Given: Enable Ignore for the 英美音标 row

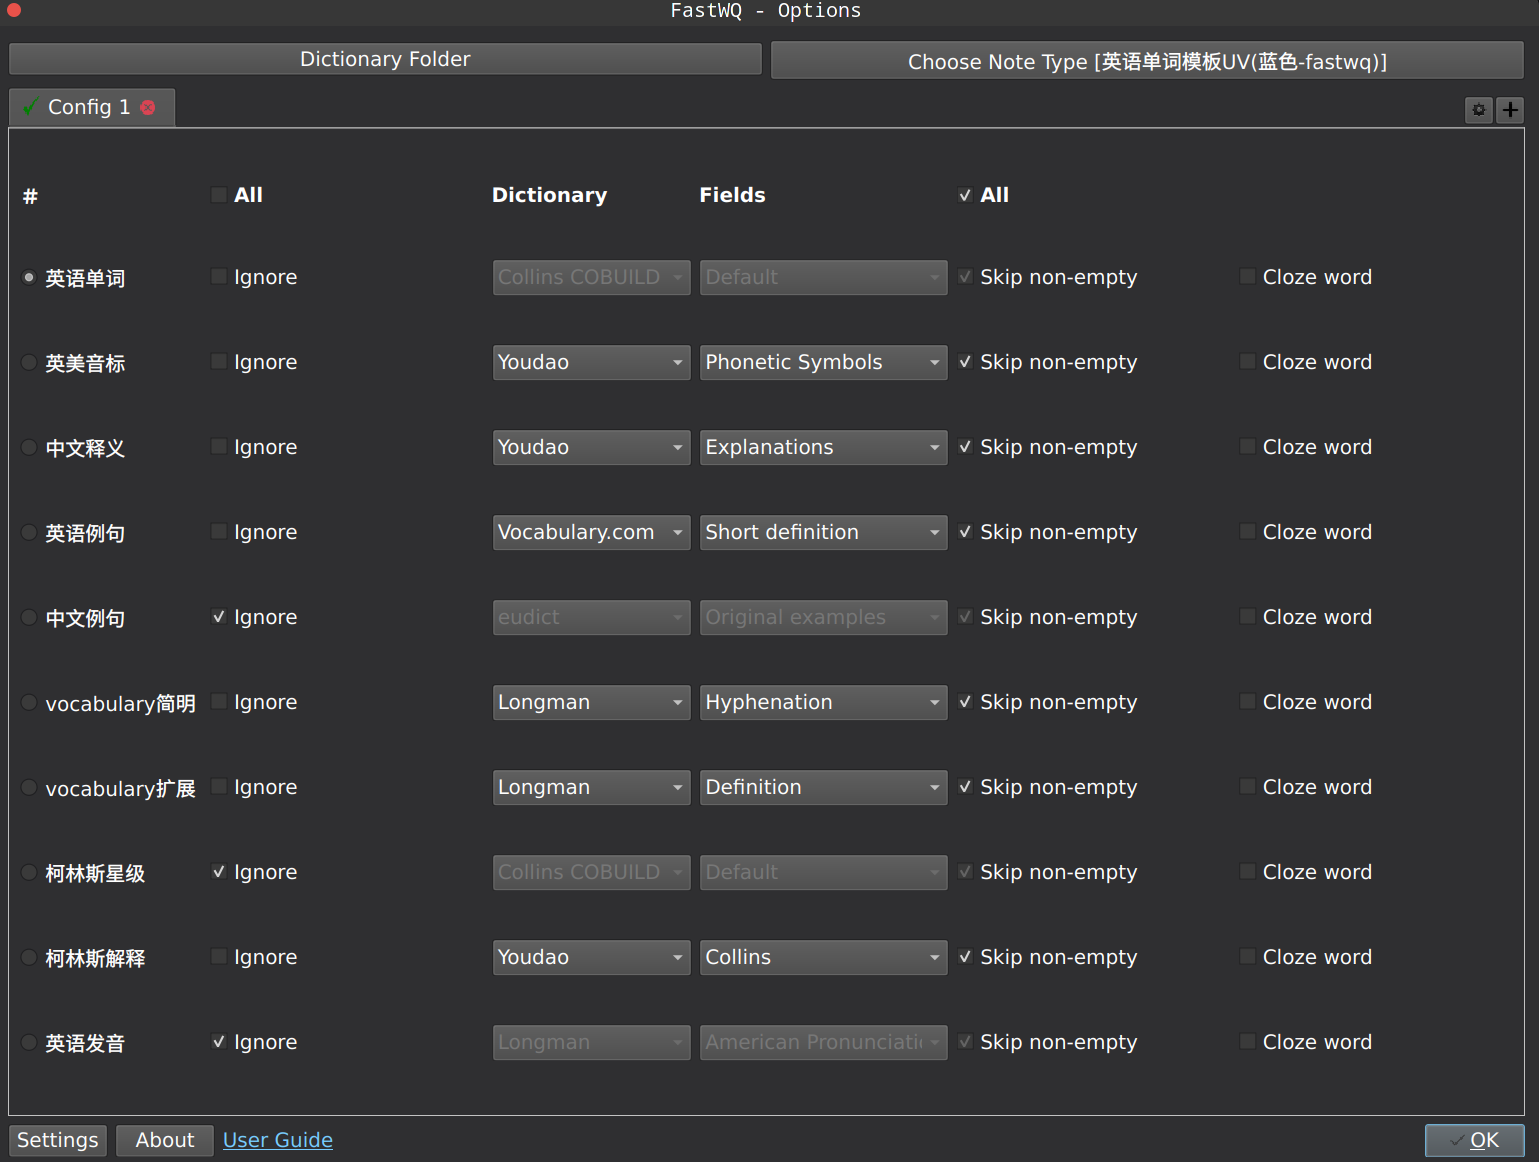Looking at the screenshot, I should click(219, 362).
